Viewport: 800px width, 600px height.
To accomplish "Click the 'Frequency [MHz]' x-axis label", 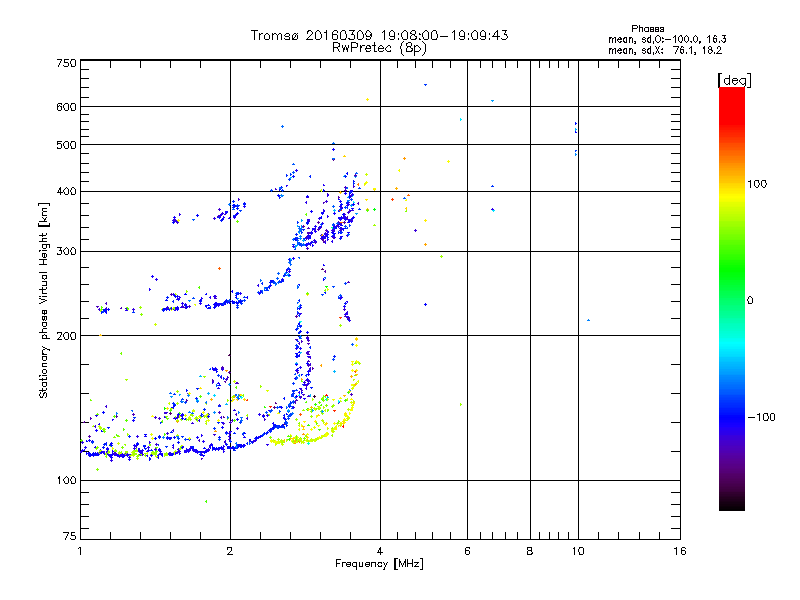I will [x=379, y=564].
